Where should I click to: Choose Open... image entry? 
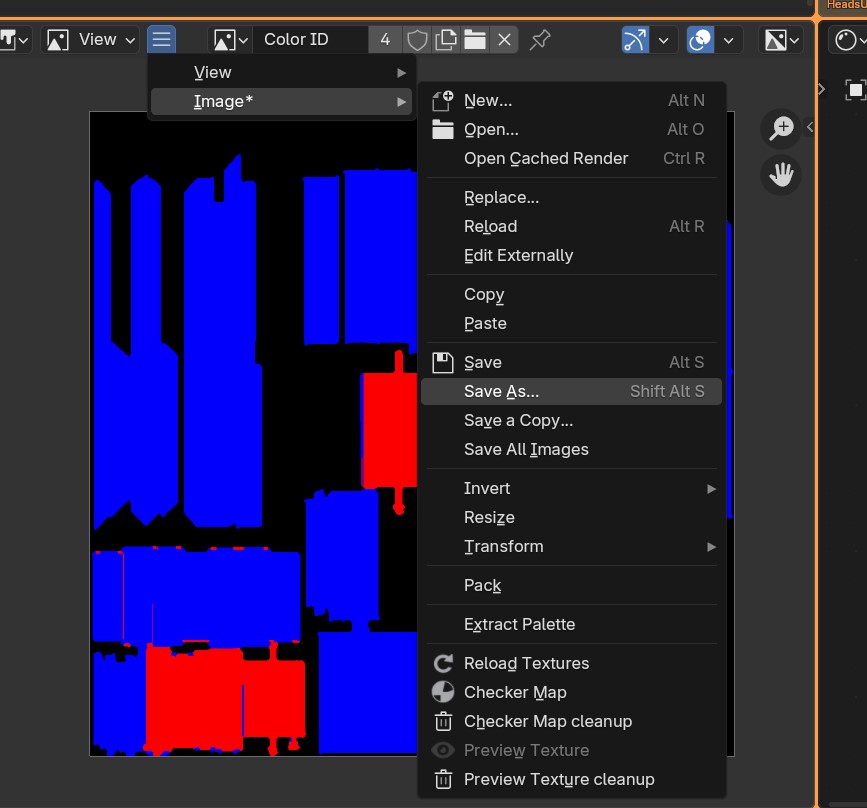572,129
